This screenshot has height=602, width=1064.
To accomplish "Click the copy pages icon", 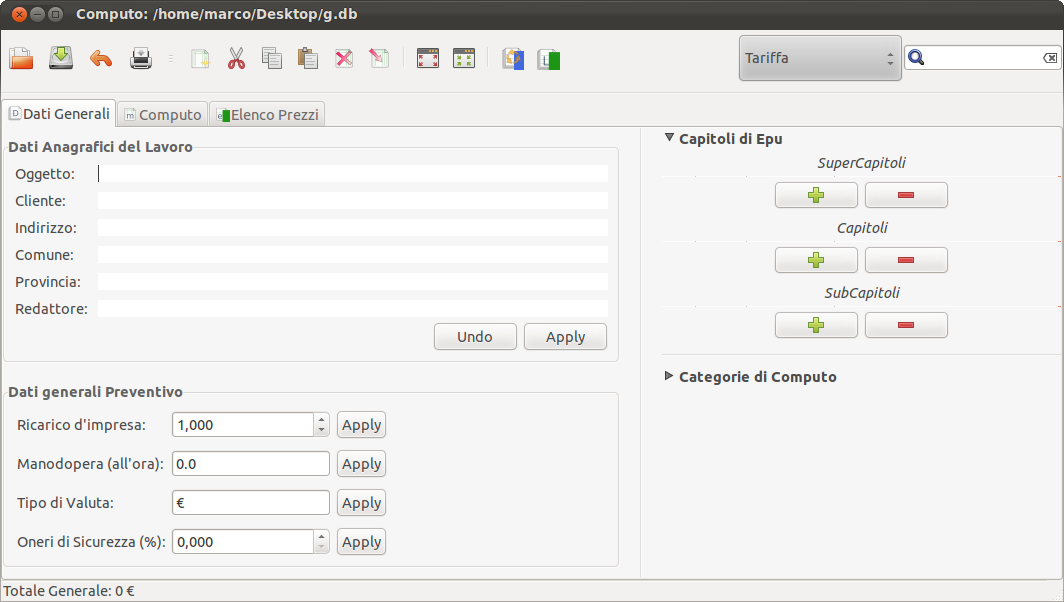I will [271, 58].
